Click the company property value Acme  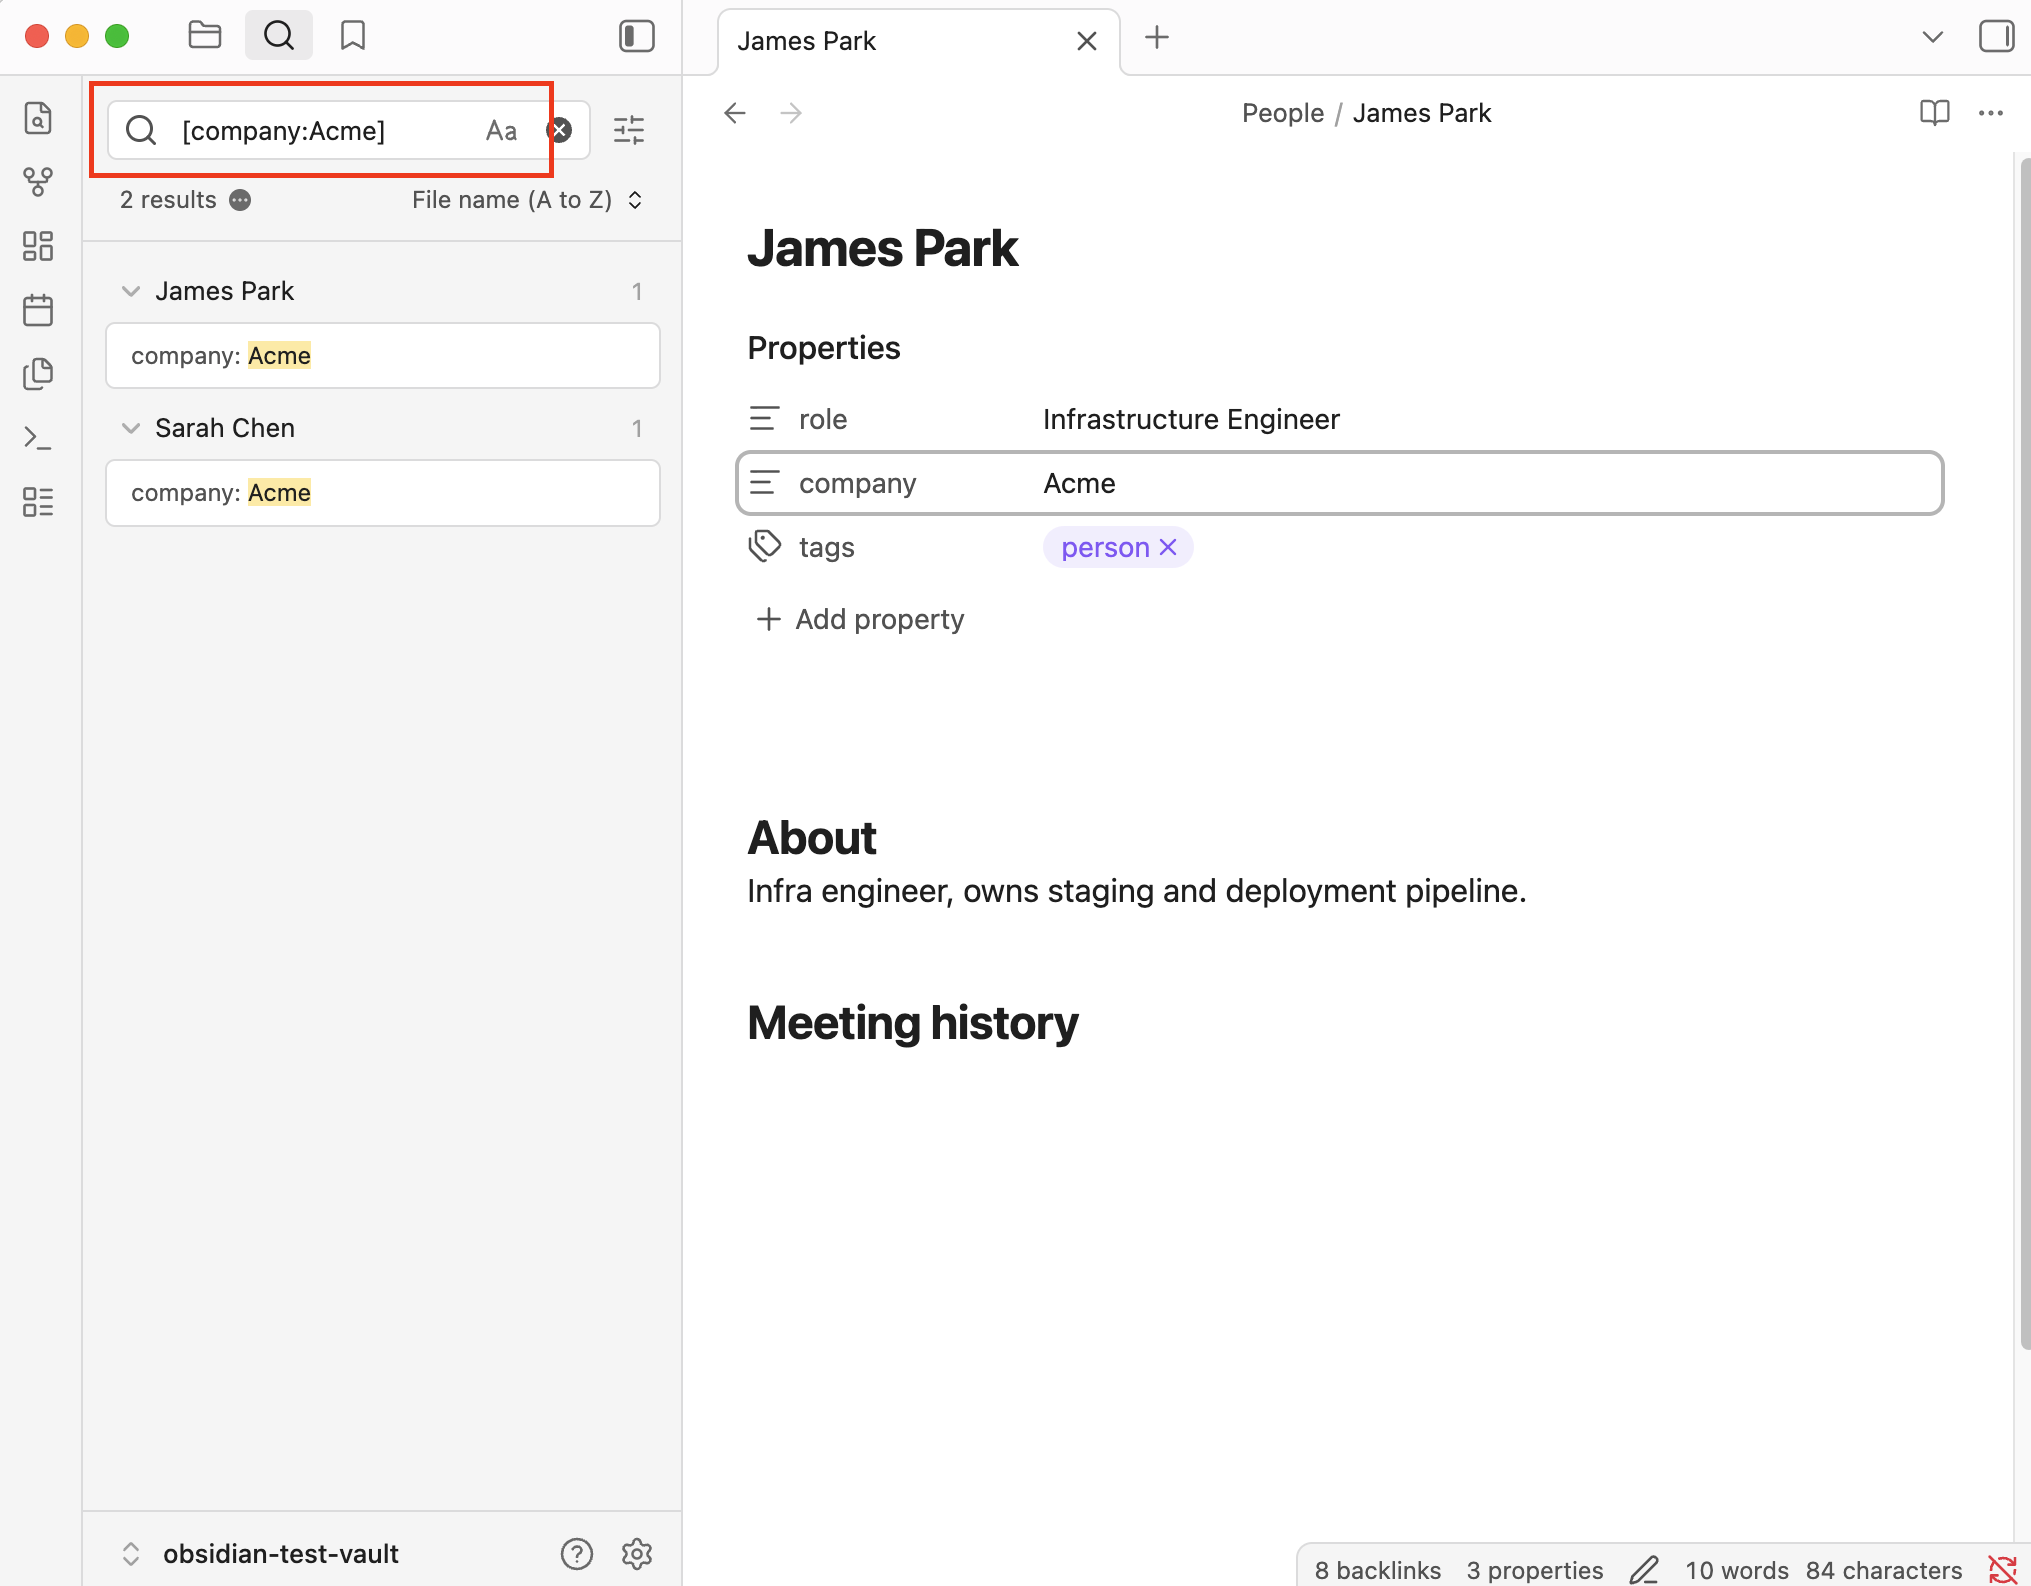(x=1079, y=483)
